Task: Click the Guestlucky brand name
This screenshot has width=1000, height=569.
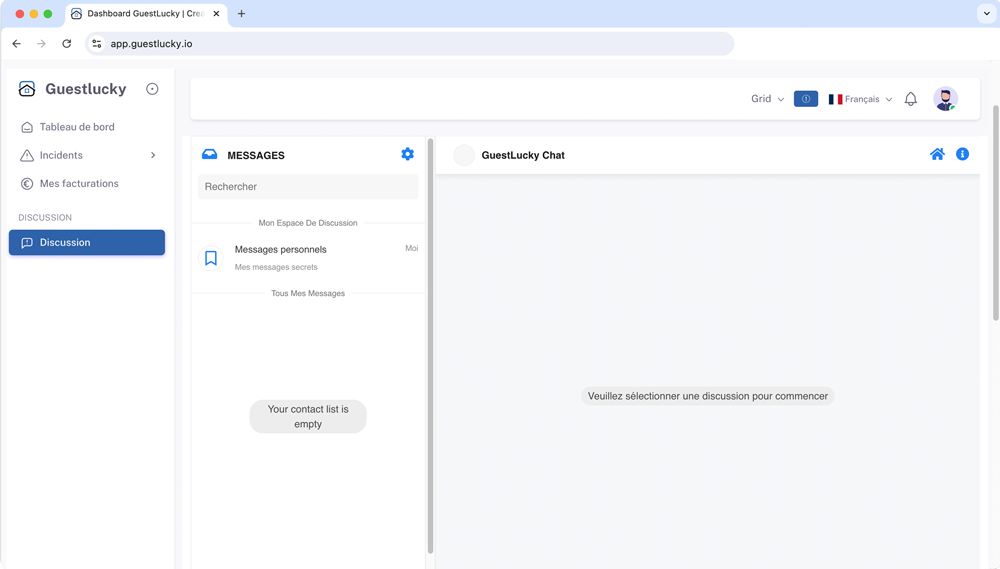Action: (85, 89)
